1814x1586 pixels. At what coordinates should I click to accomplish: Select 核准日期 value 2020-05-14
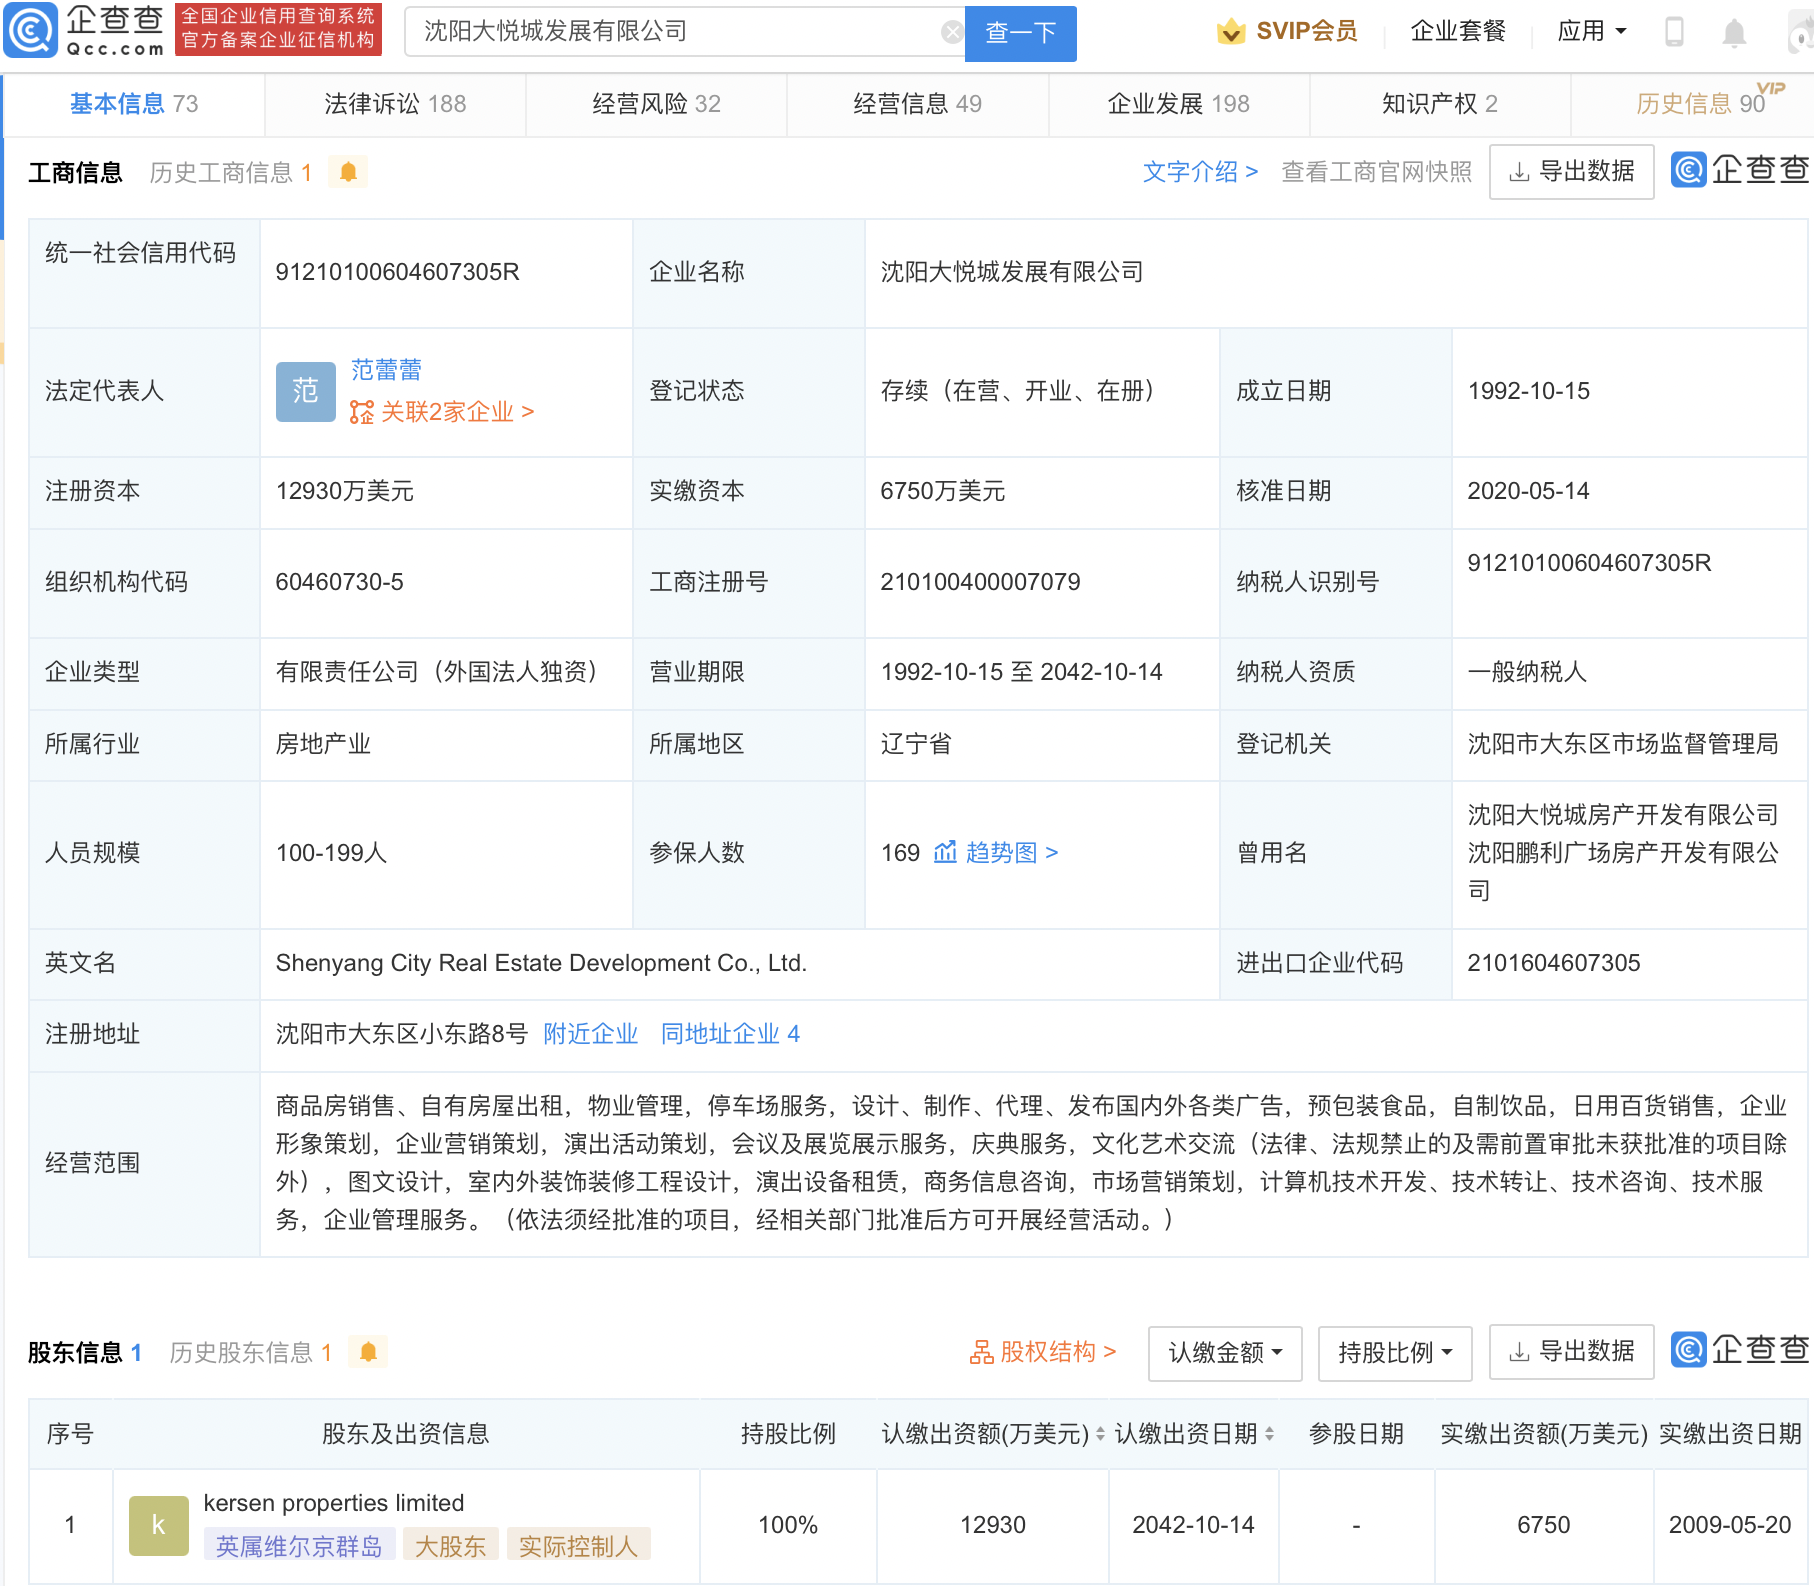[1528, 491]
